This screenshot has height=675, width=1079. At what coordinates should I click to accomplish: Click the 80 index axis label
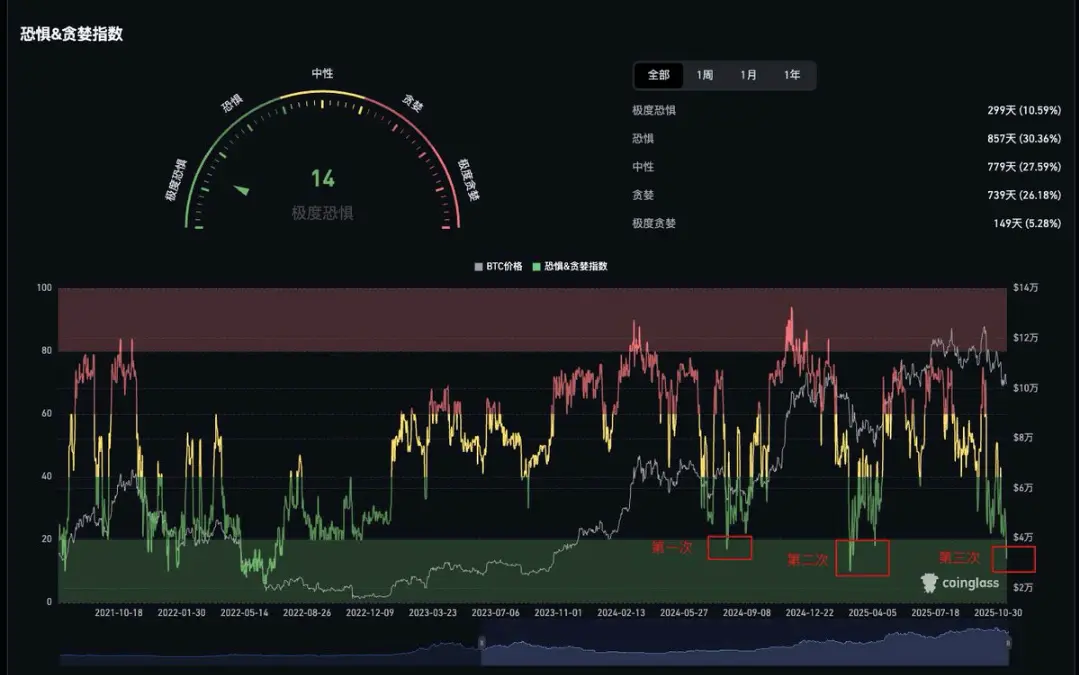tap(46, 350)
